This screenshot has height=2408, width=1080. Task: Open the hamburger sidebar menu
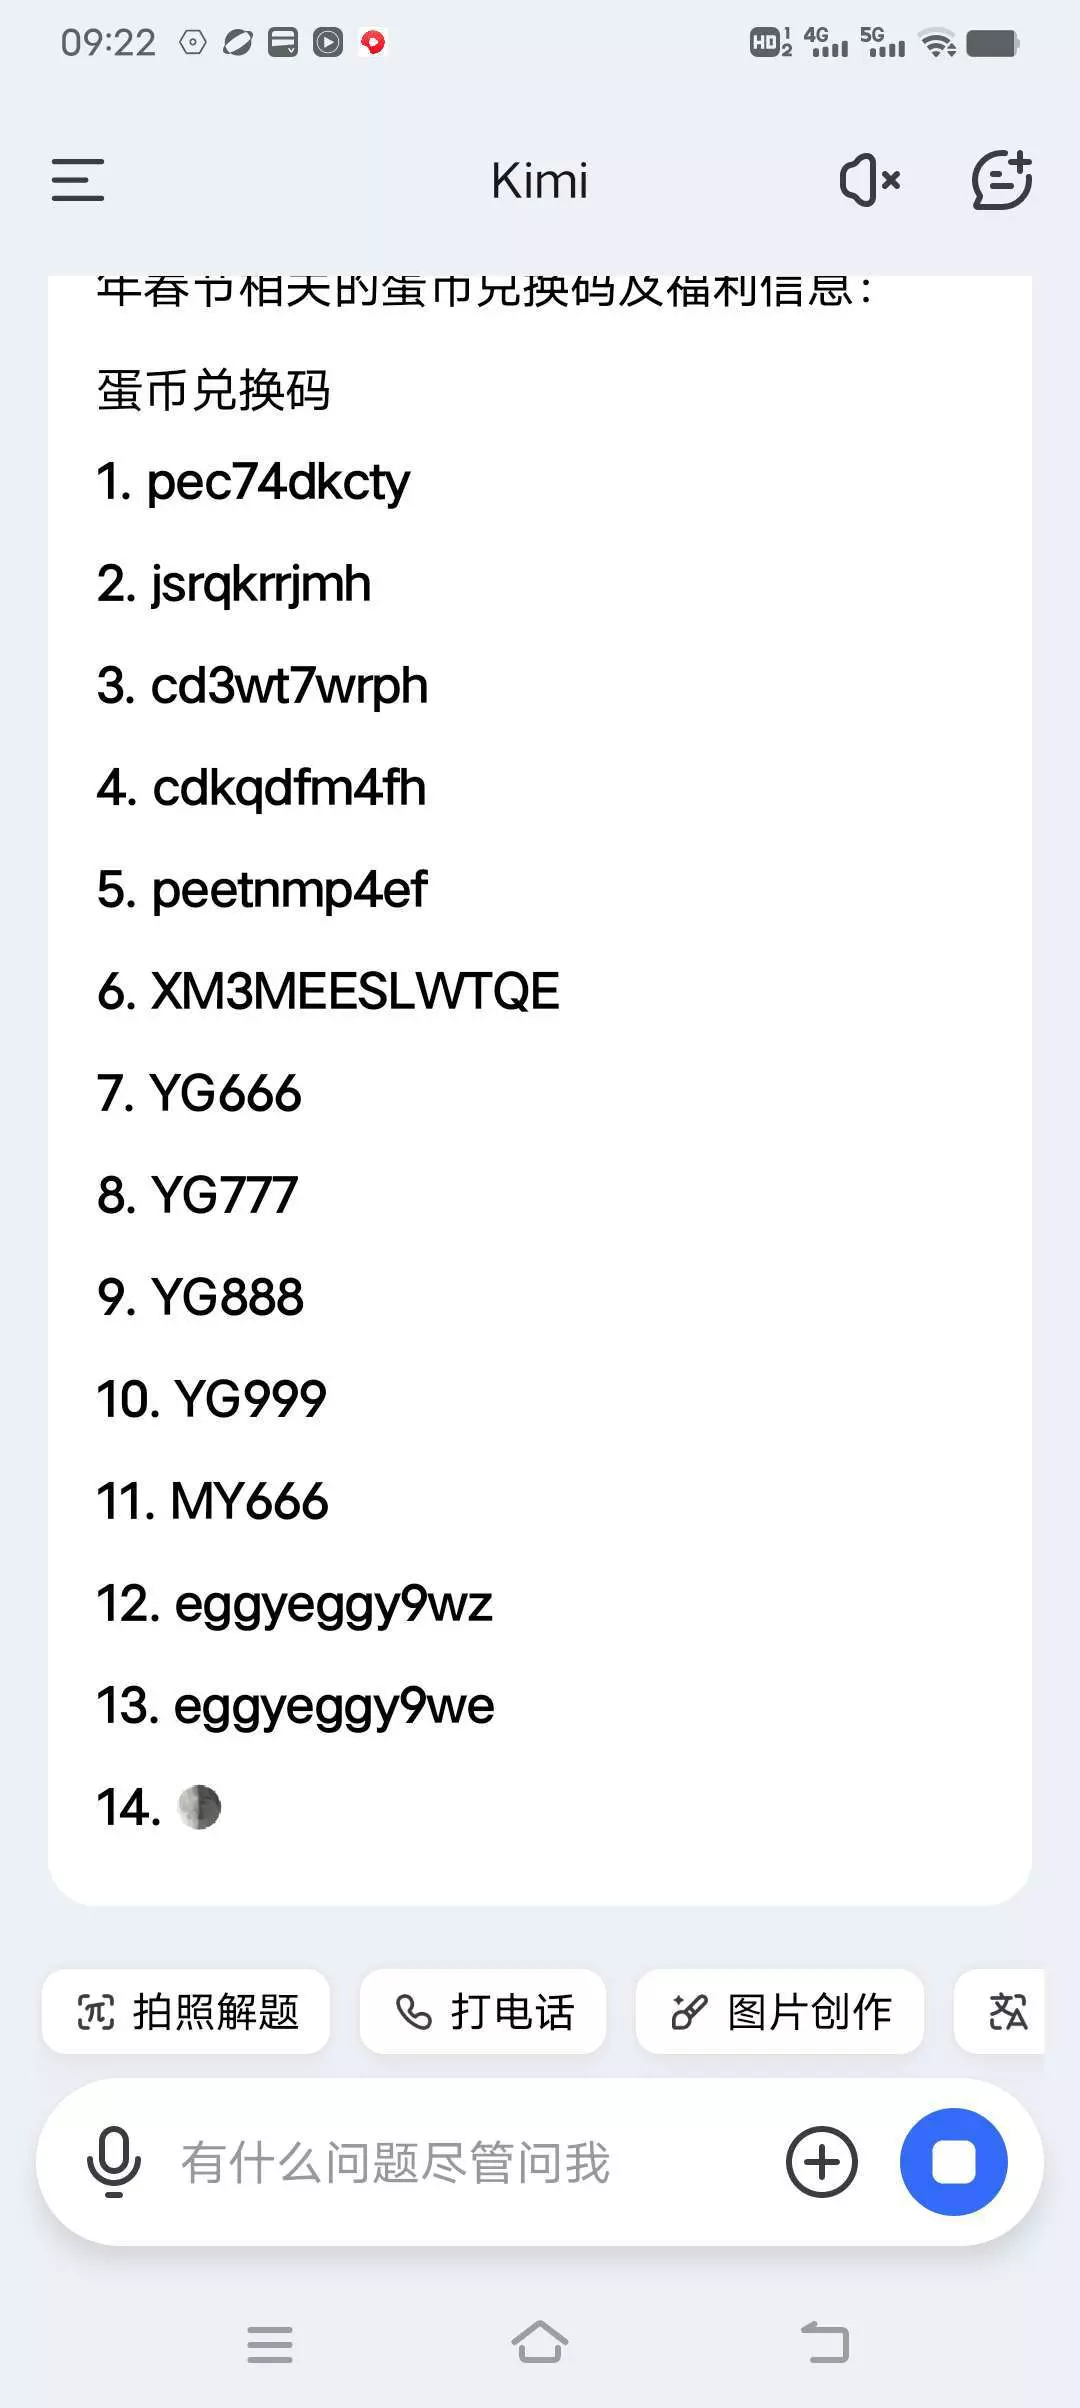tap(78, 180)
